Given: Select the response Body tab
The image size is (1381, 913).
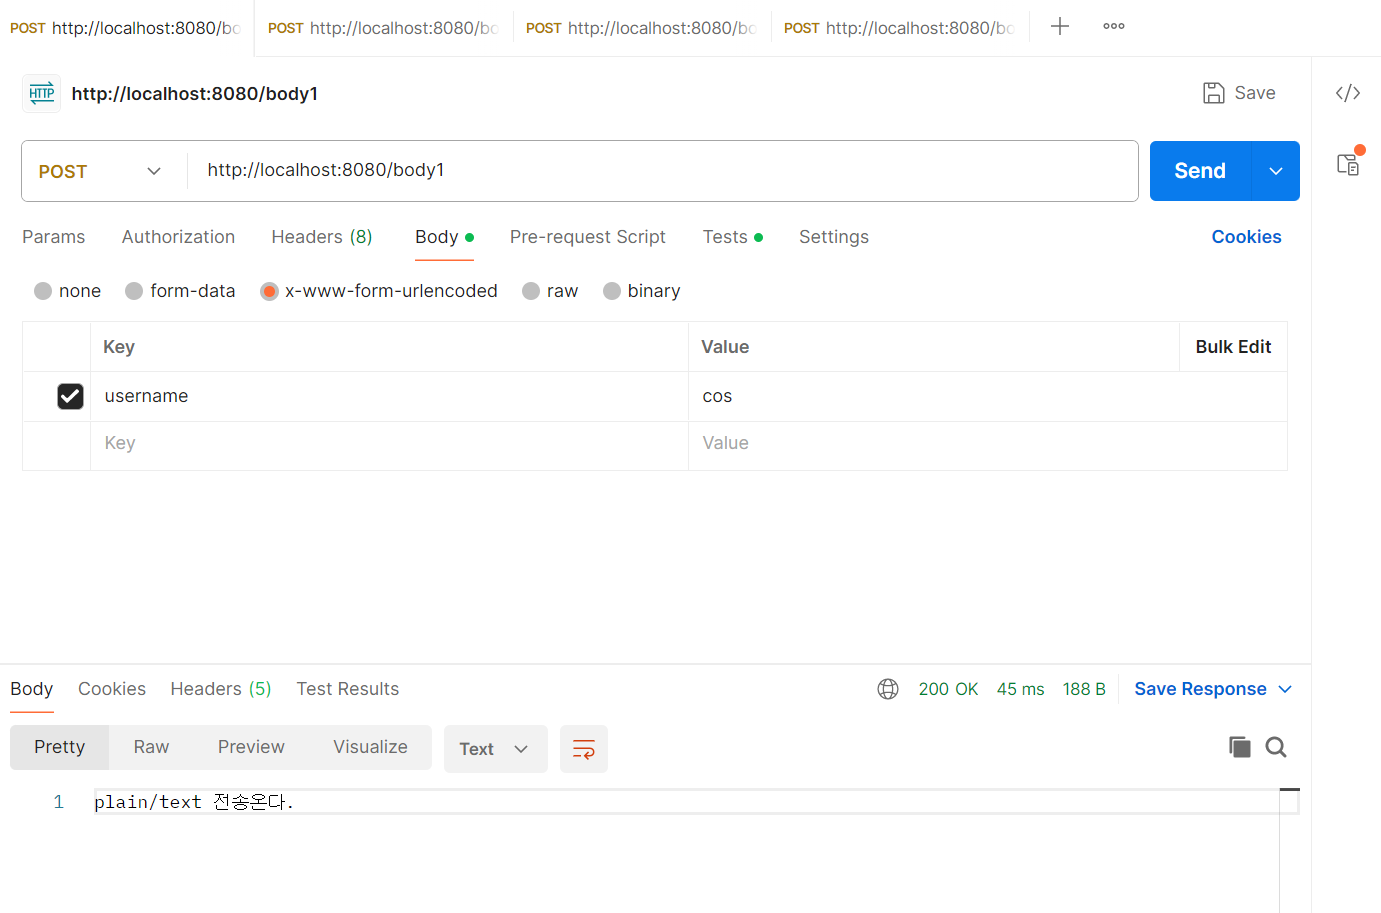Looking at the screenshot, I should 32,689.
